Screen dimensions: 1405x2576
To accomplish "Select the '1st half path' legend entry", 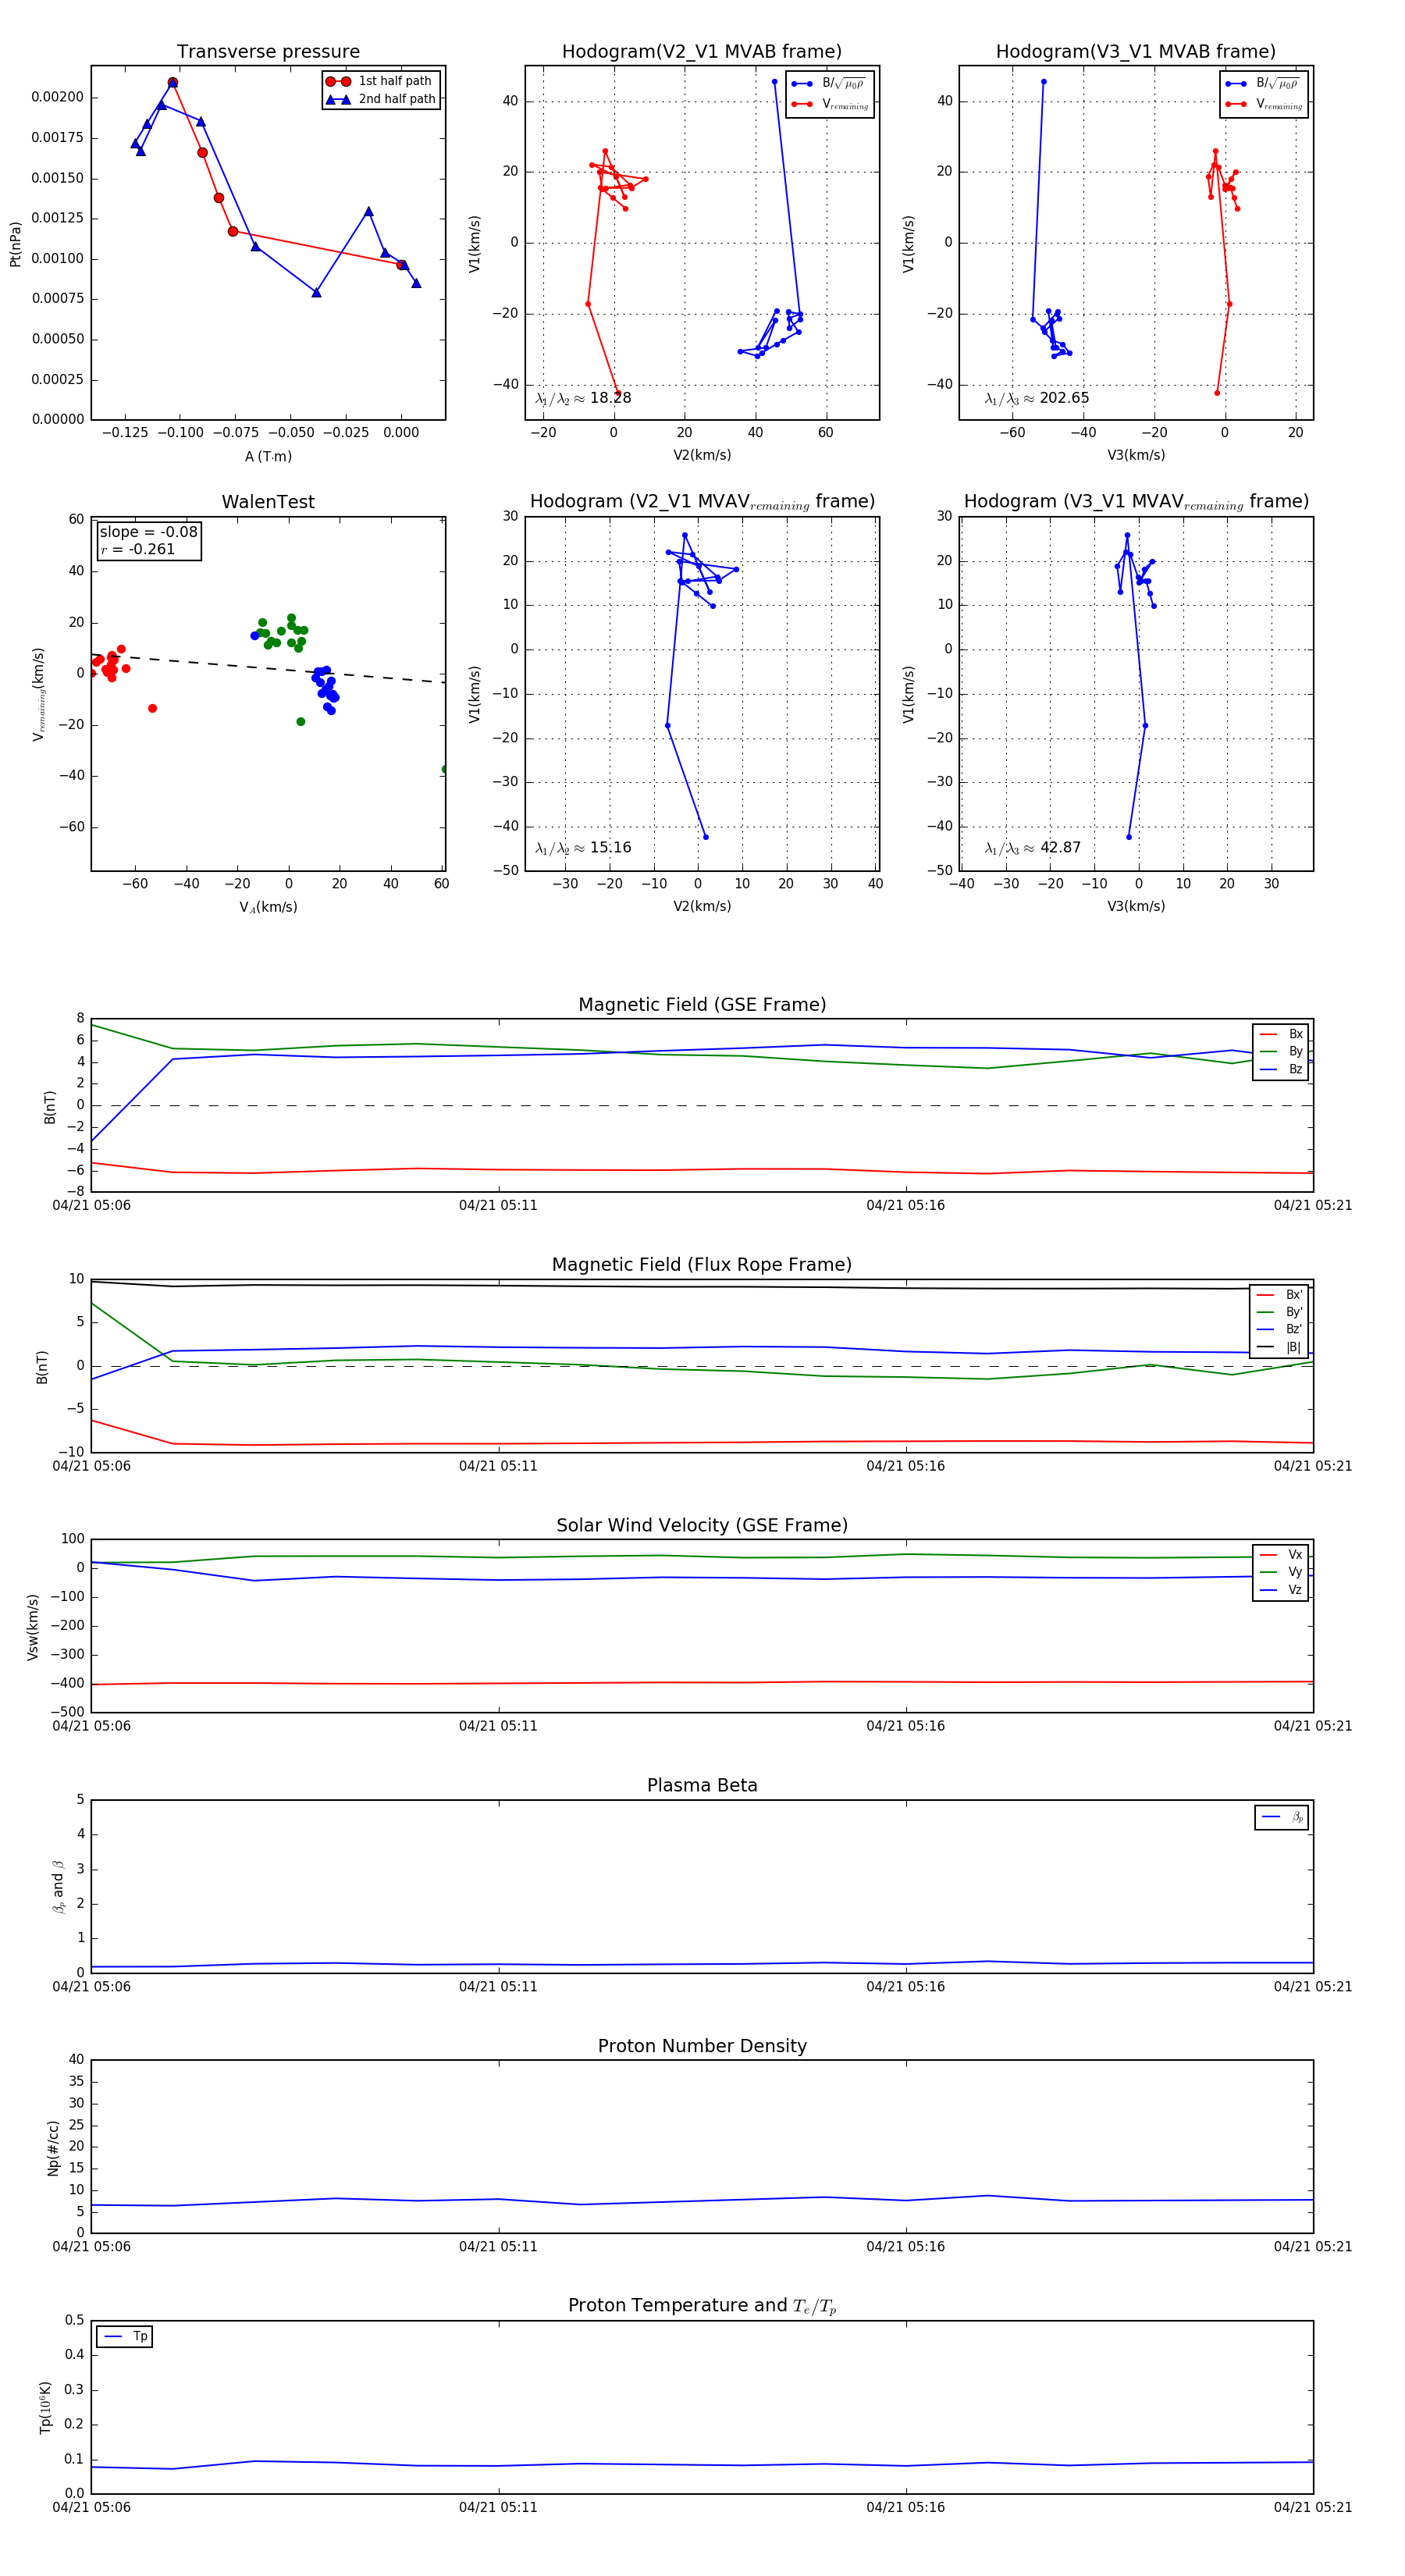I will tap(381, 81).
